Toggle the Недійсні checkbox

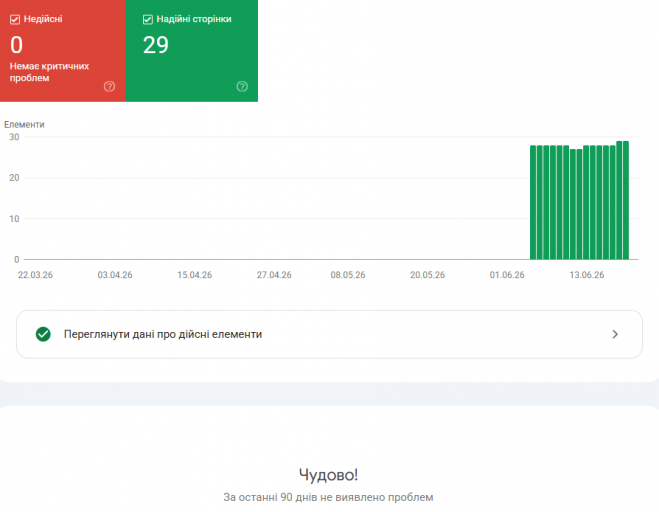[x=15, y=19]
